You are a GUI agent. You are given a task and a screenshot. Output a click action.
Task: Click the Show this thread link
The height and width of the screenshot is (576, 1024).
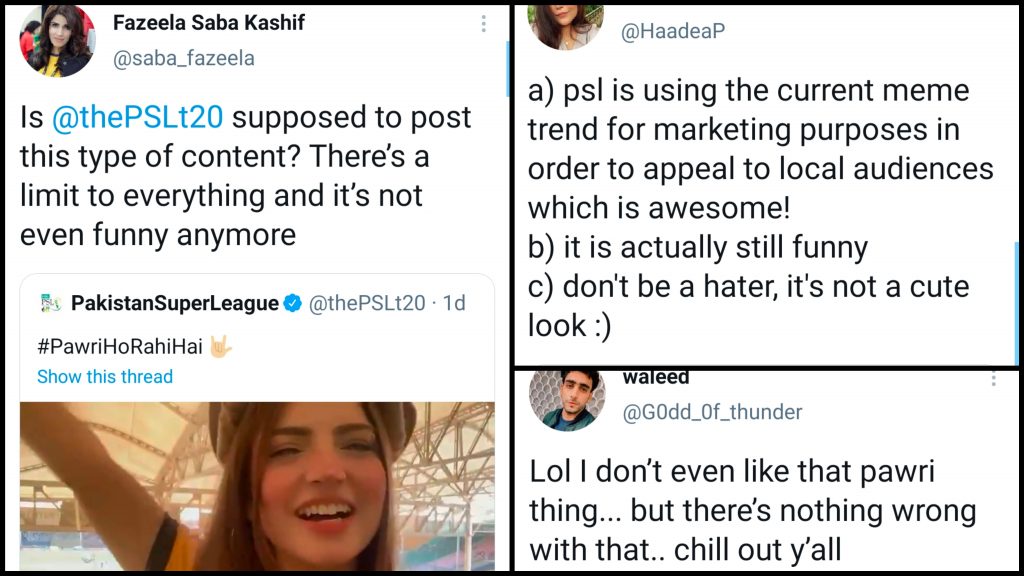click(x=105, y=376)
